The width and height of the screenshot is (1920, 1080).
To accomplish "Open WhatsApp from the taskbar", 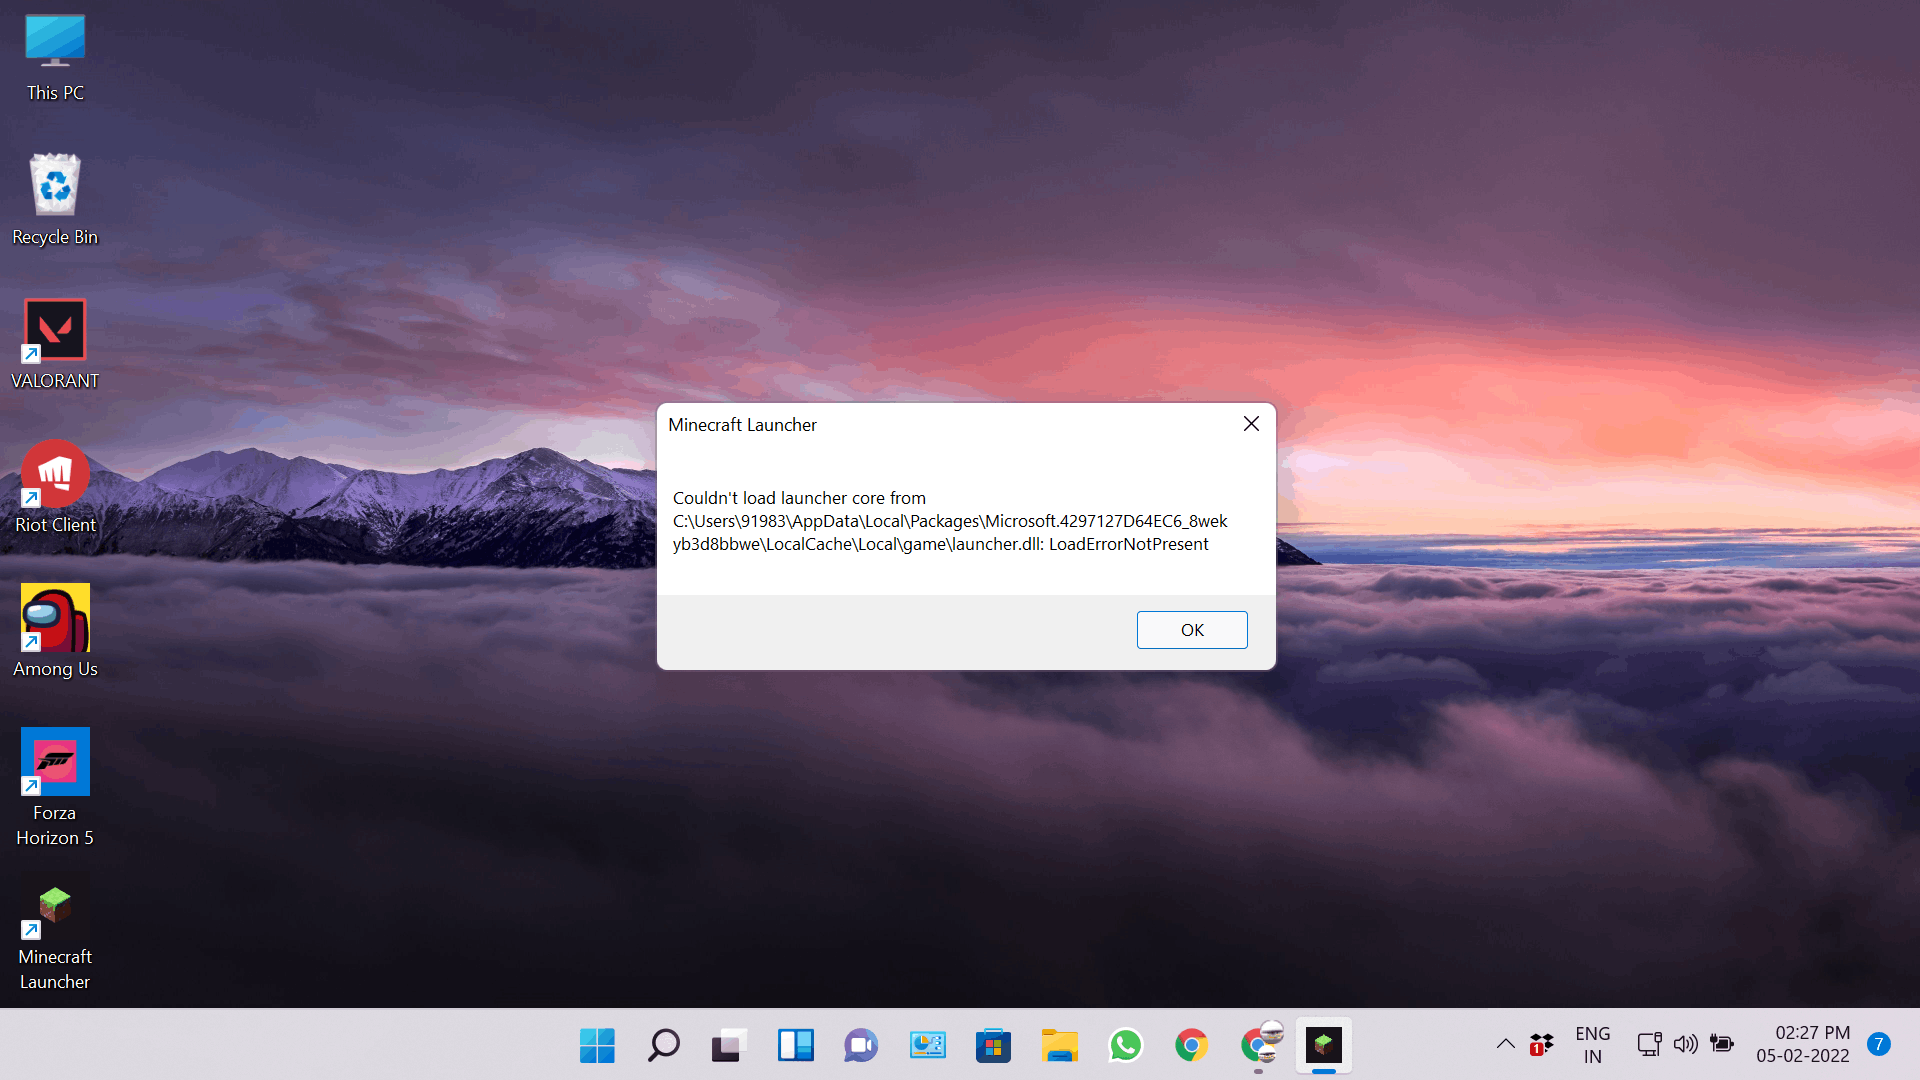I will (x=1125, y=1044).
